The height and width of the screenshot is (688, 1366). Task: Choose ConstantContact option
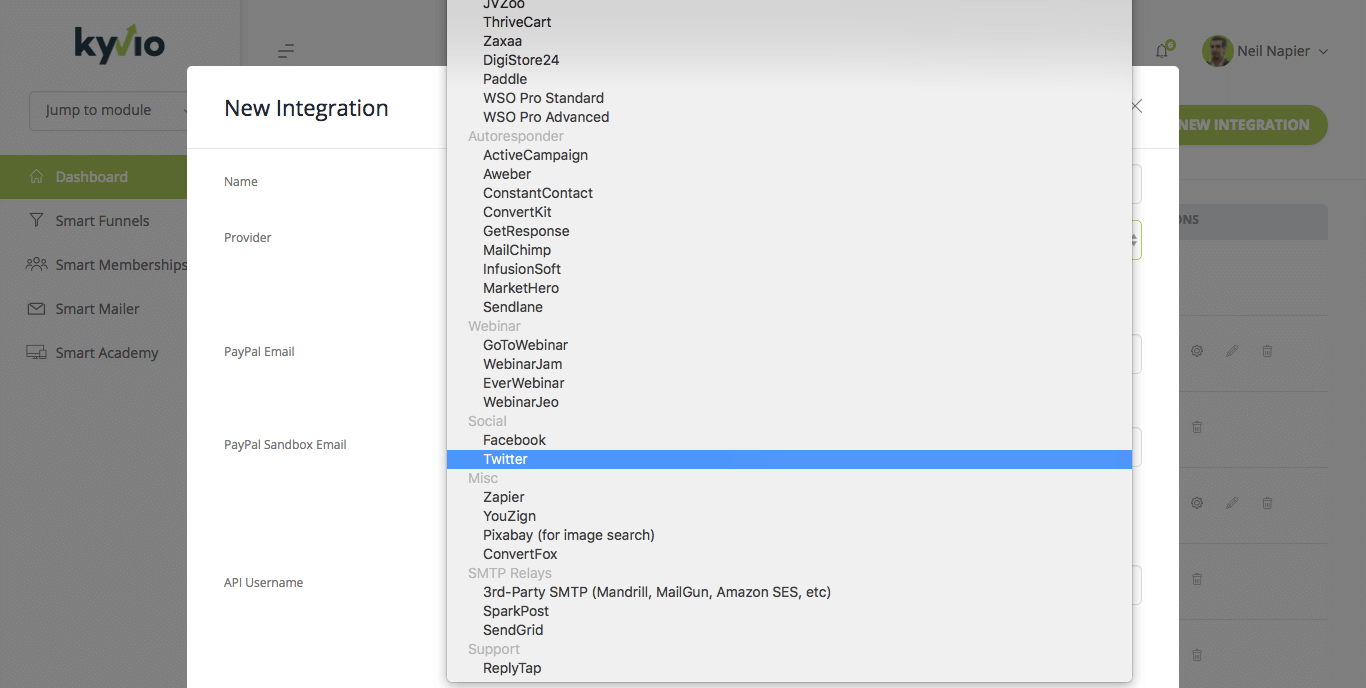789,193
